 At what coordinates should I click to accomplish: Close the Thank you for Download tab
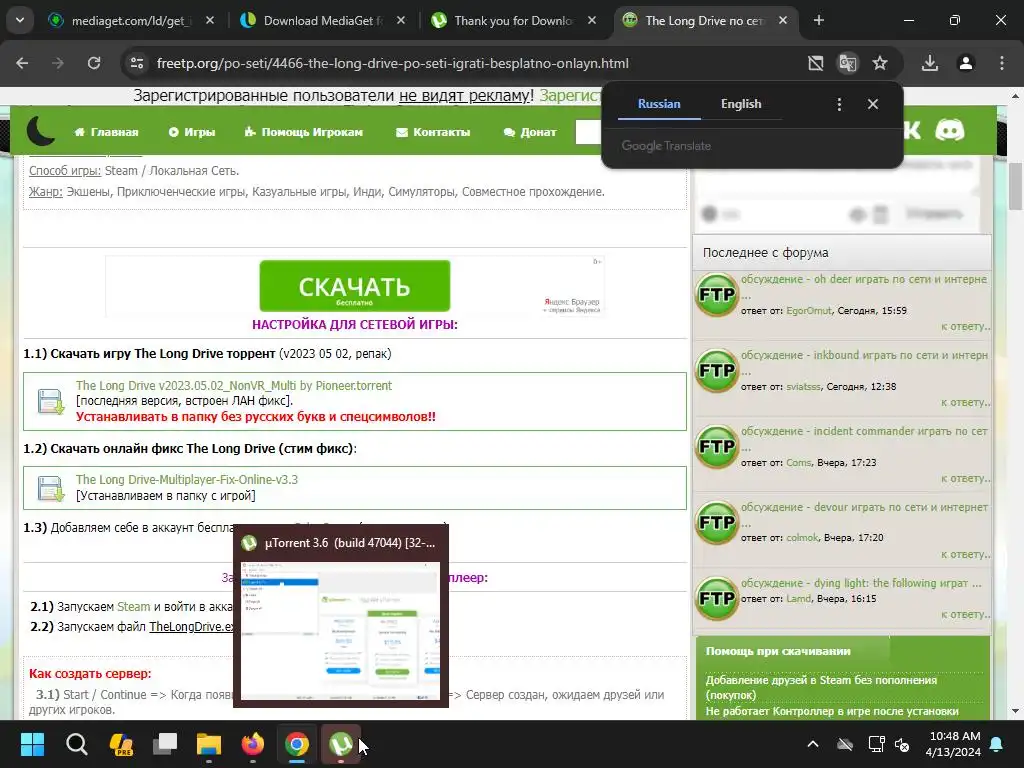click(592, 21)
